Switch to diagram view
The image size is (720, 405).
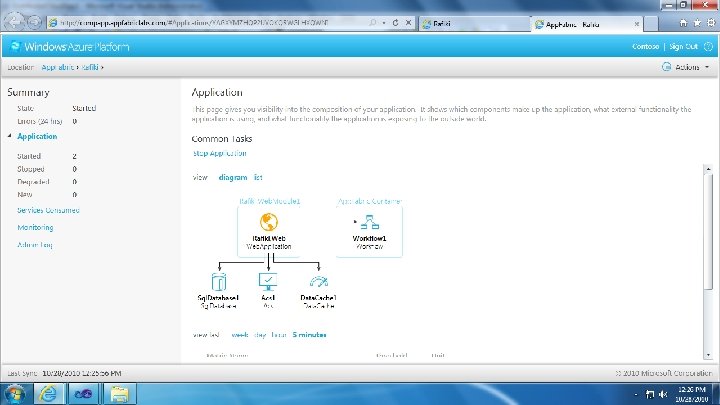click(233, 177)
